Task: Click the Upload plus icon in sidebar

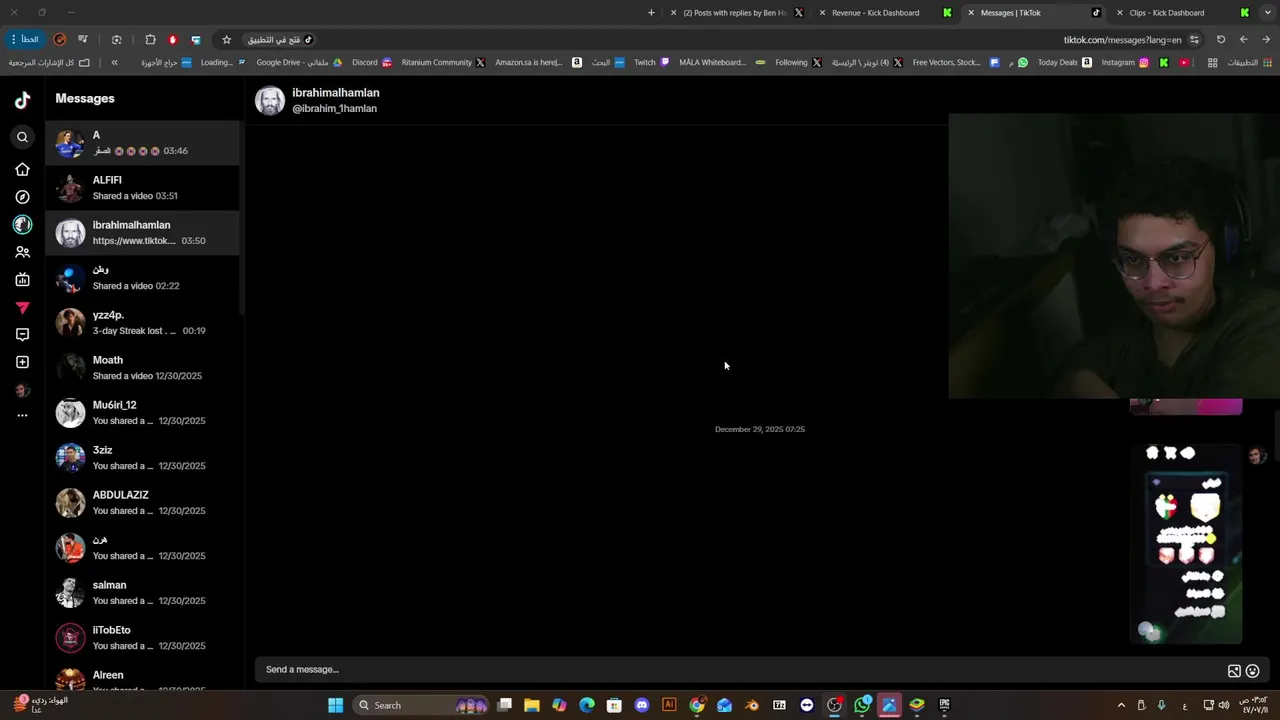Action: [x=22, y=362]
